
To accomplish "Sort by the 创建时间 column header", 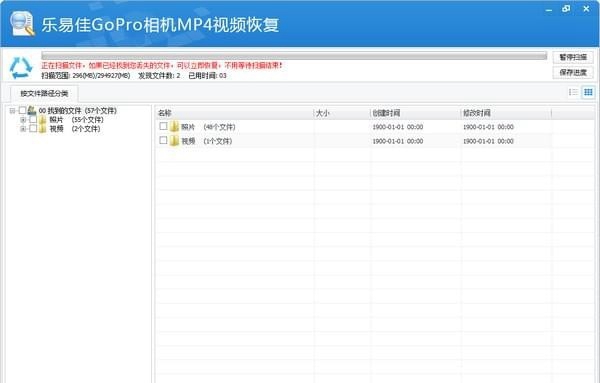I will (x=415, y=113).
